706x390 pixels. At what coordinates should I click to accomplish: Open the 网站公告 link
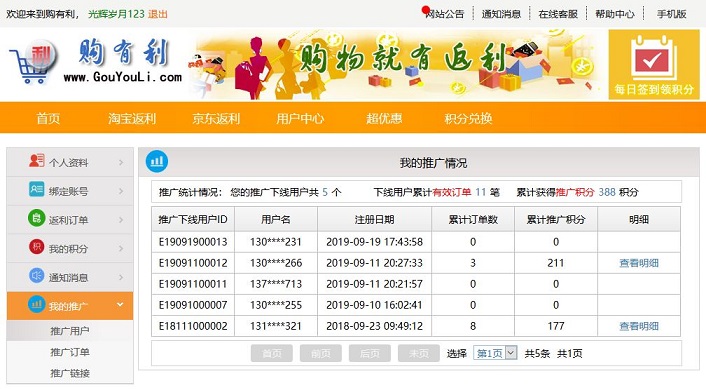[x=445, y=14]
